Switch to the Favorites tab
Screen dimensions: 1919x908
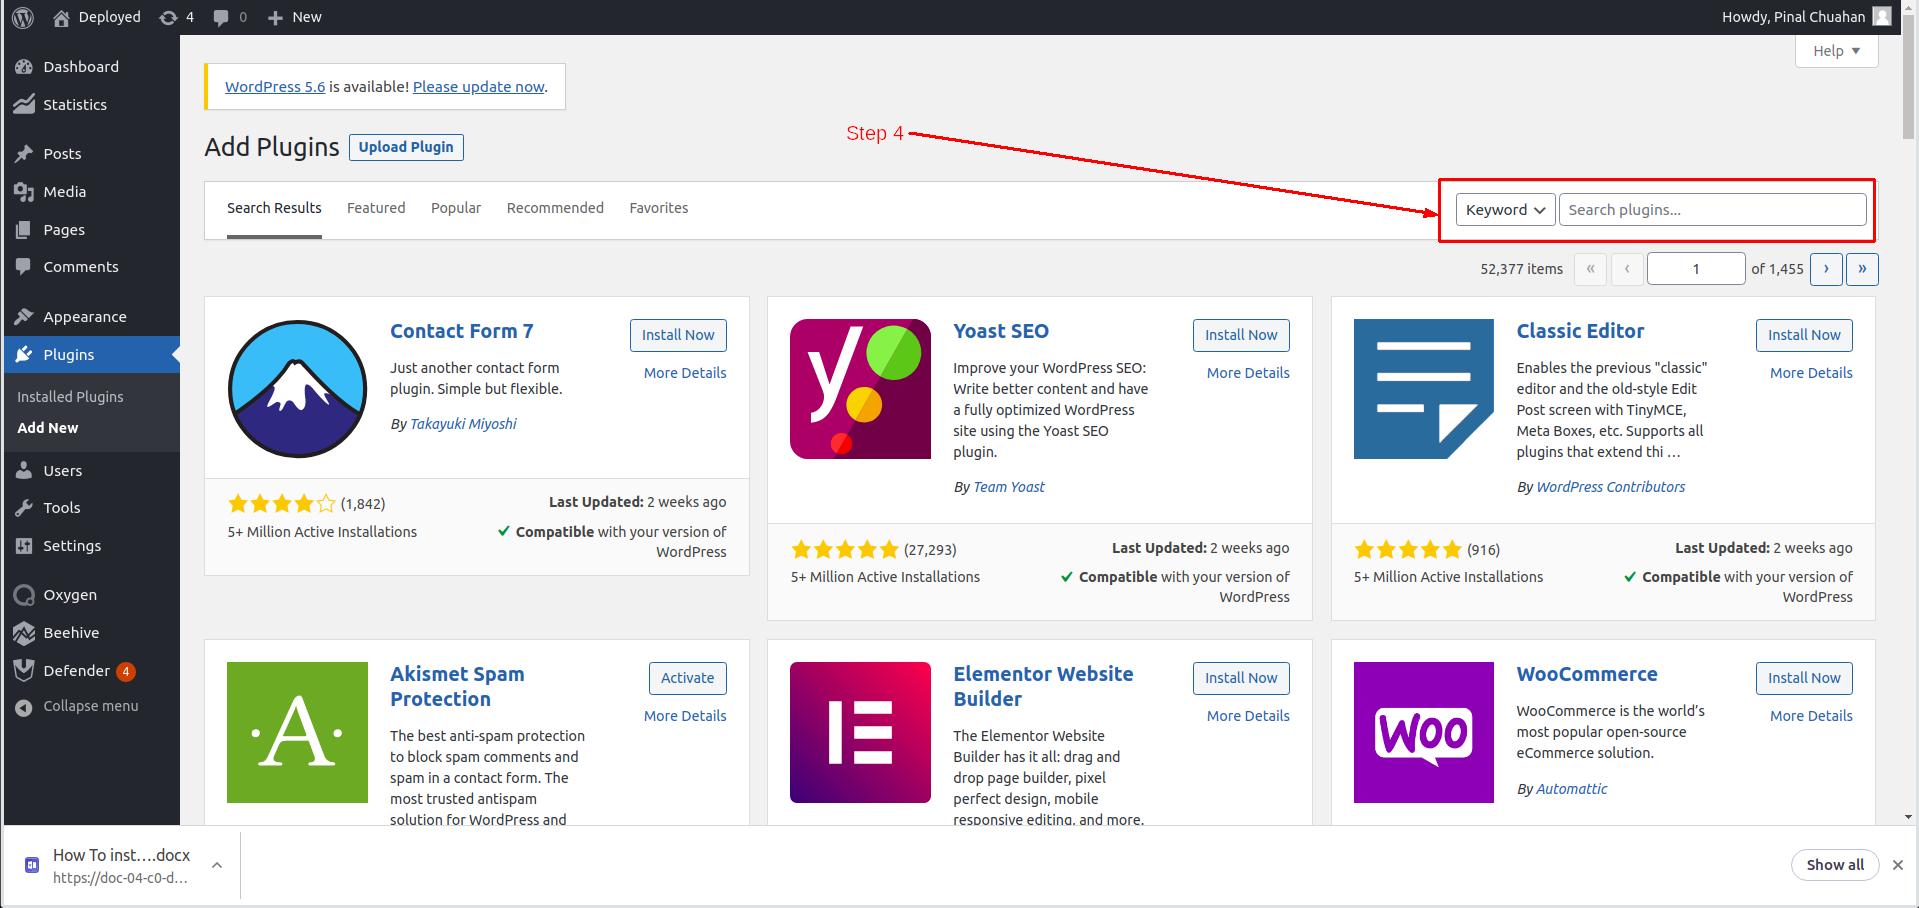(x=659, y=208)
